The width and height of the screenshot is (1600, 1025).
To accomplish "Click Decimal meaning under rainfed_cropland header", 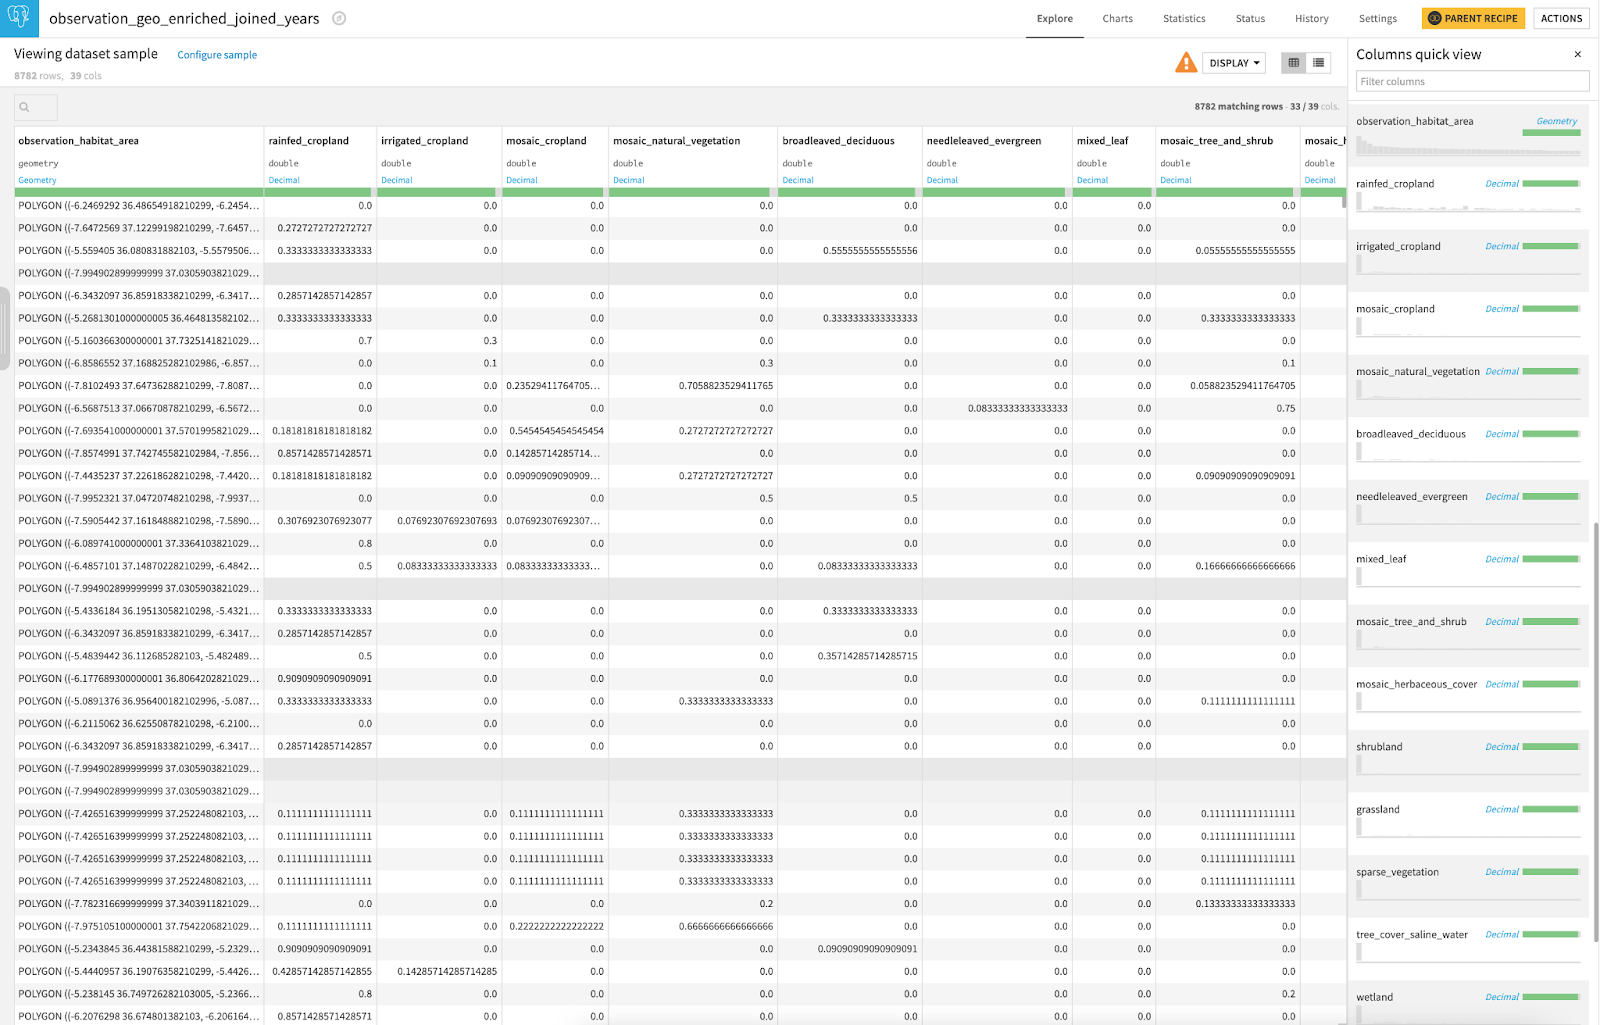I will 284,180.
